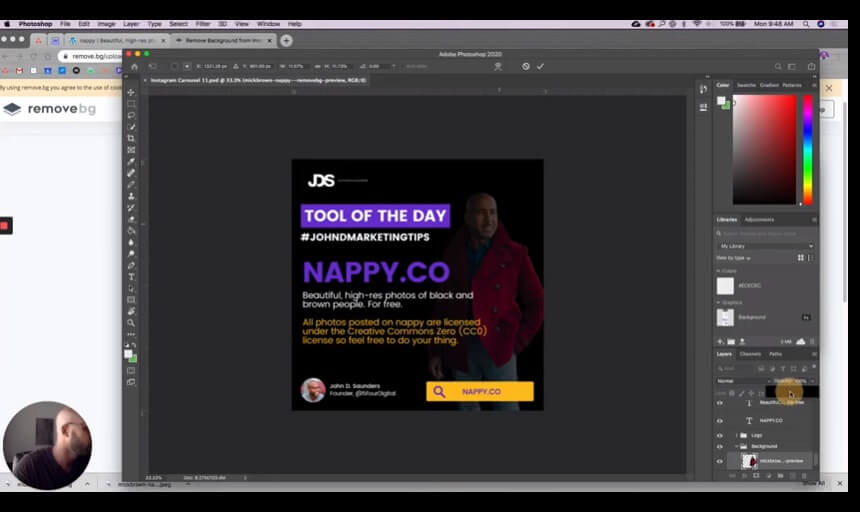This screenshot has width=860, height=512.
Task: Select the Eyedropper tool
Action: click(x=131, y=162)
